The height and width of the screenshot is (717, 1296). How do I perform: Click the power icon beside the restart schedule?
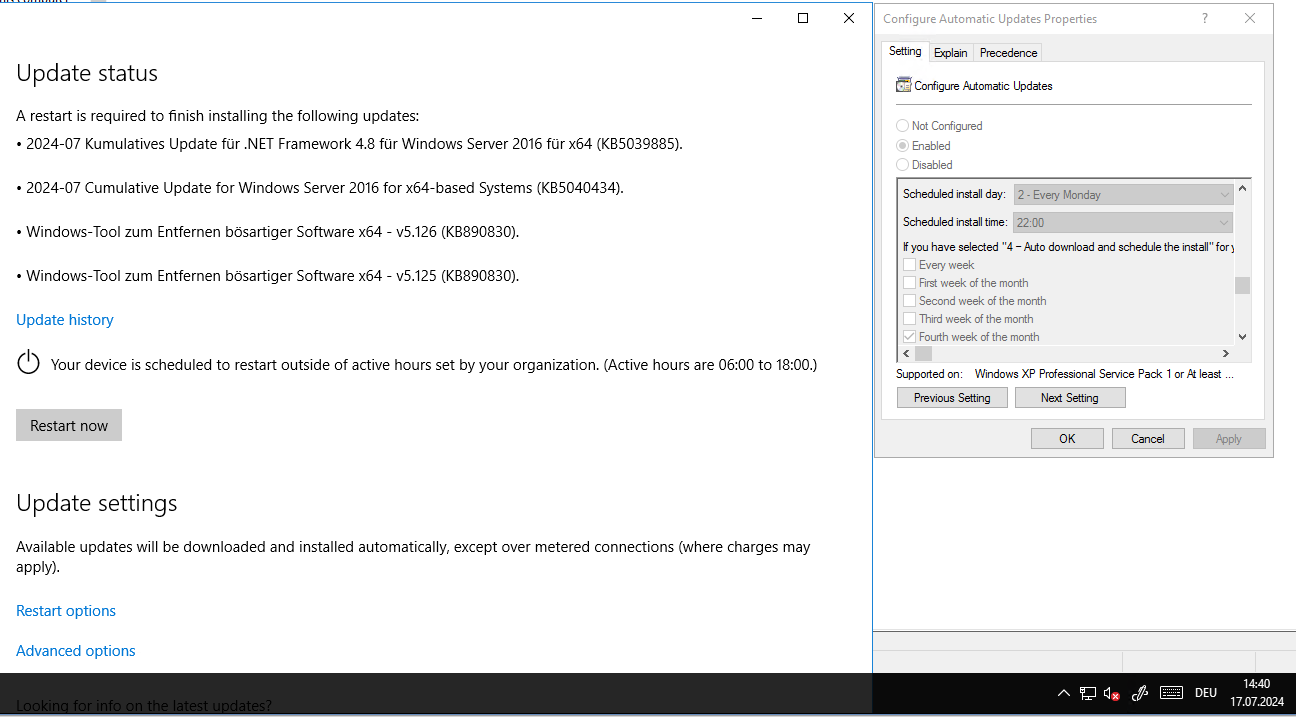tap(29, 363)
